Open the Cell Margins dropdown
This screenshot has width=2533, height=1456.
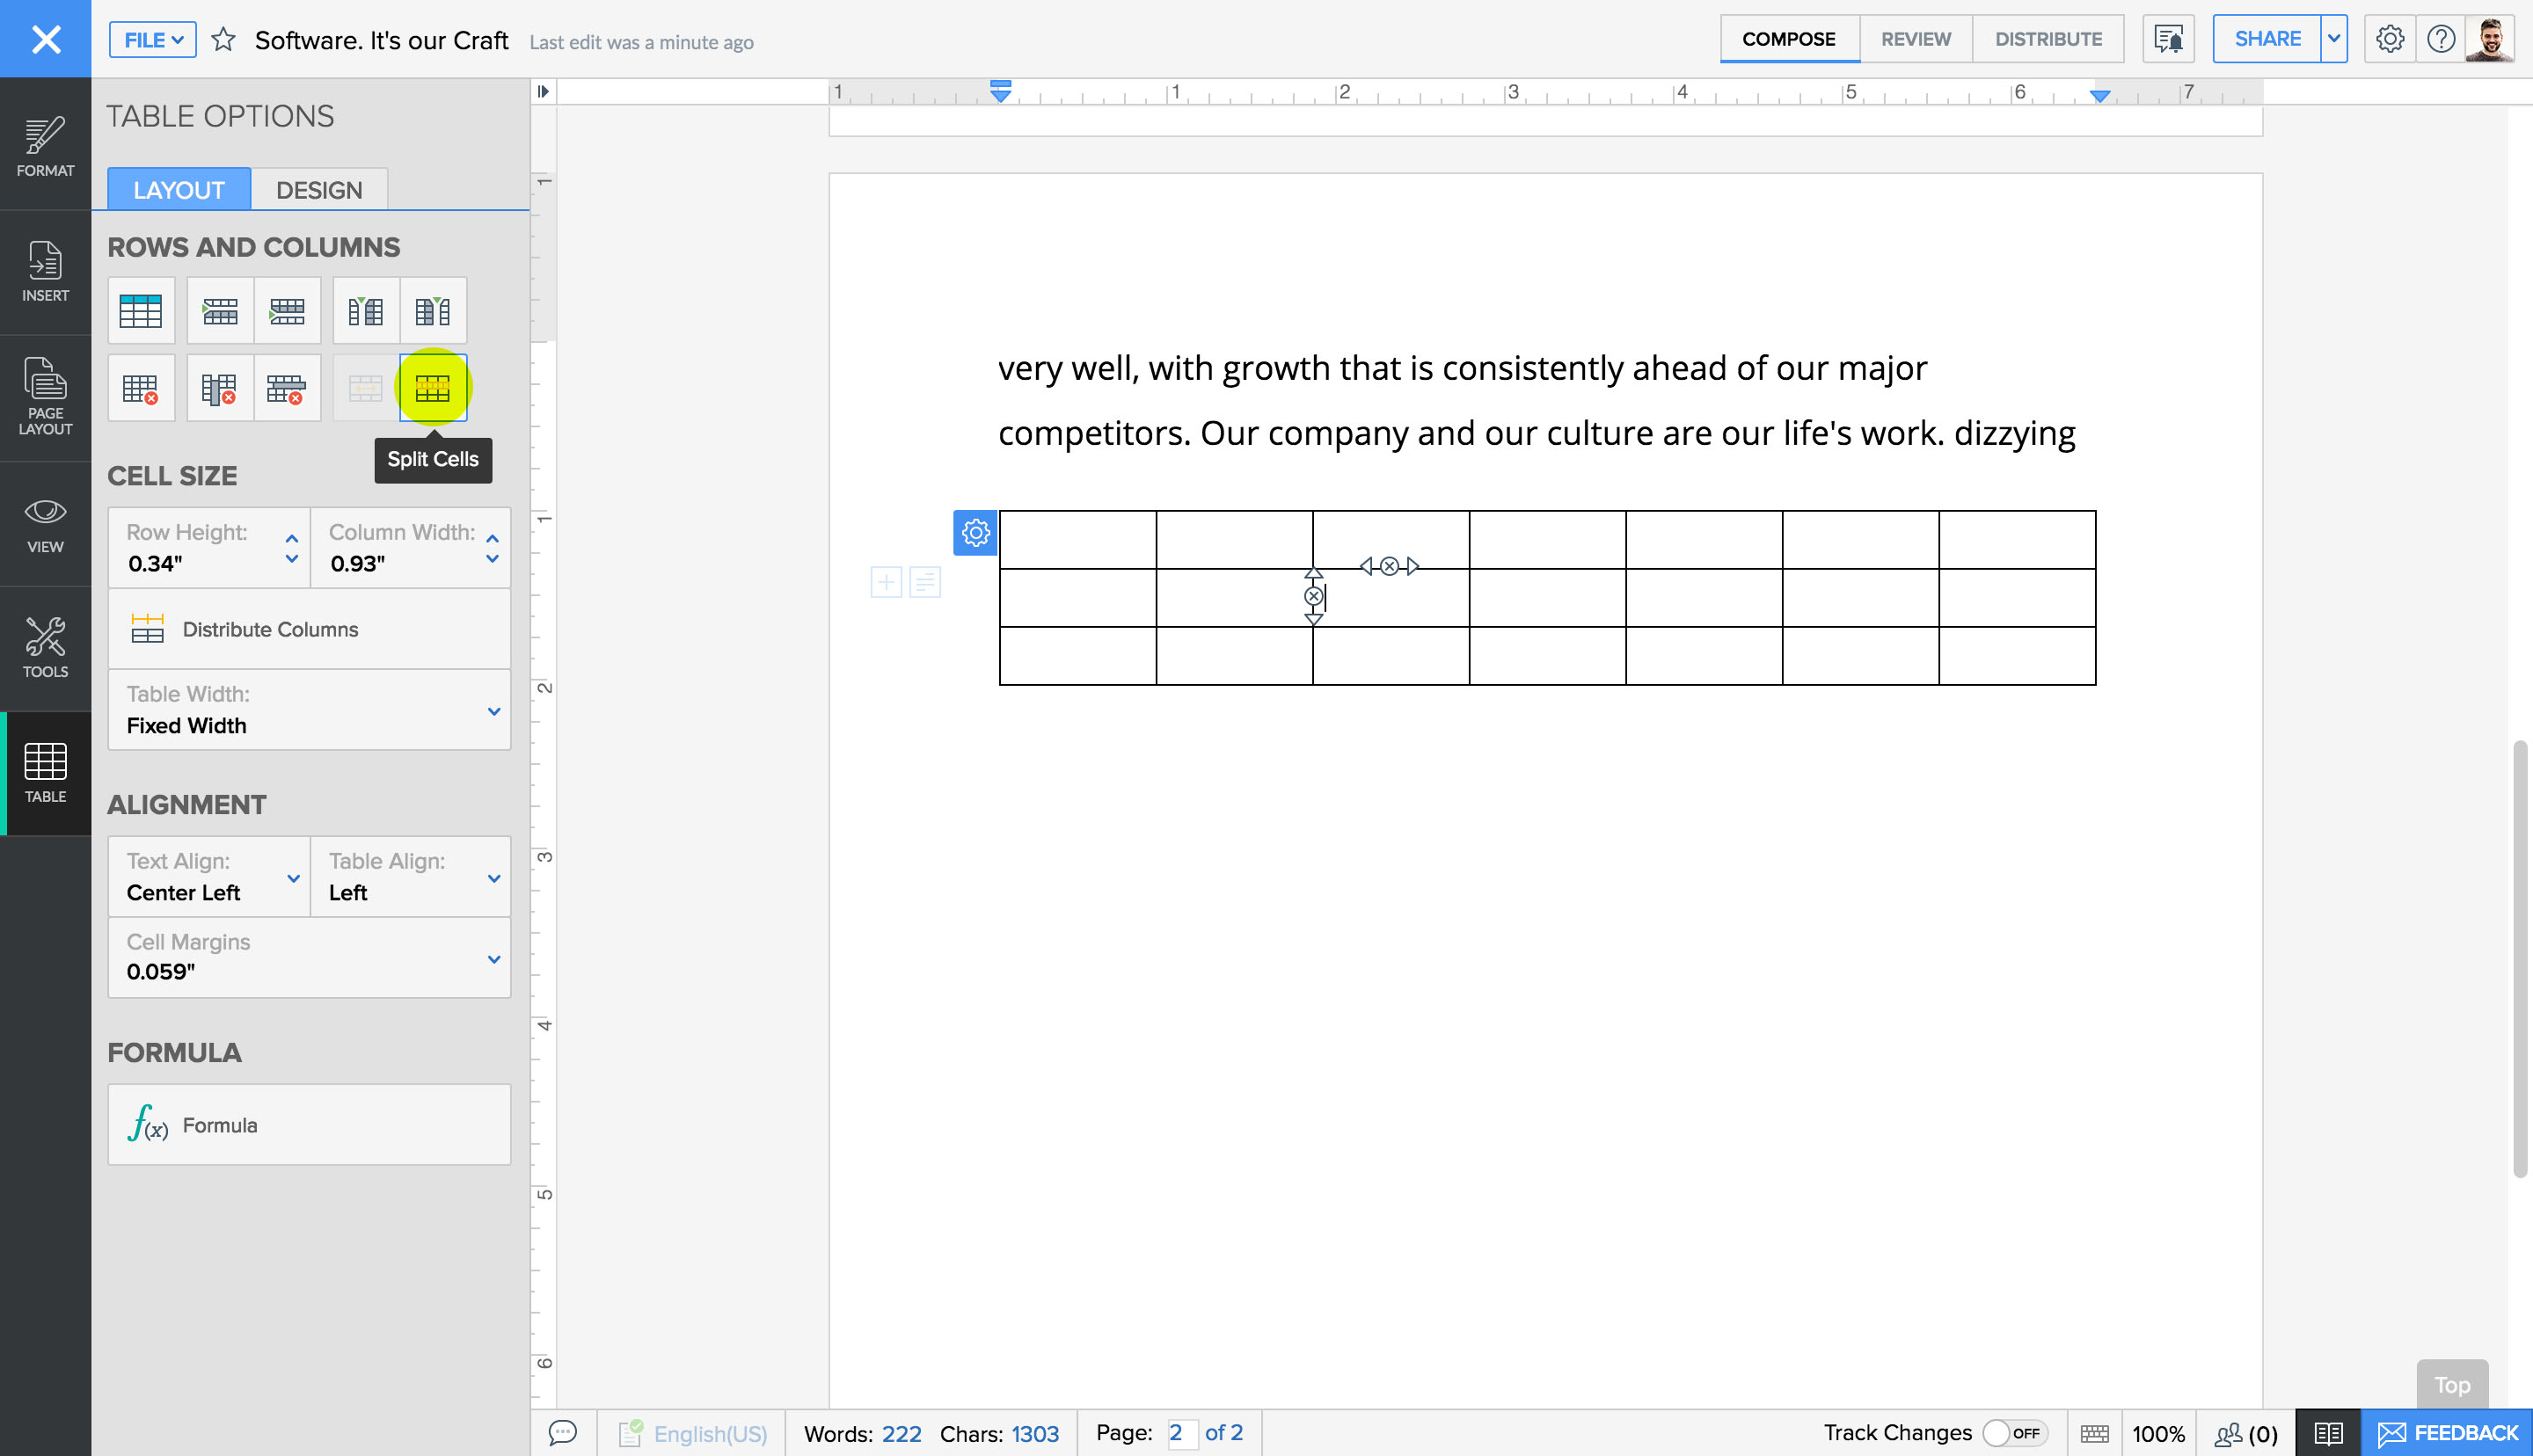[x=493, y=959]
